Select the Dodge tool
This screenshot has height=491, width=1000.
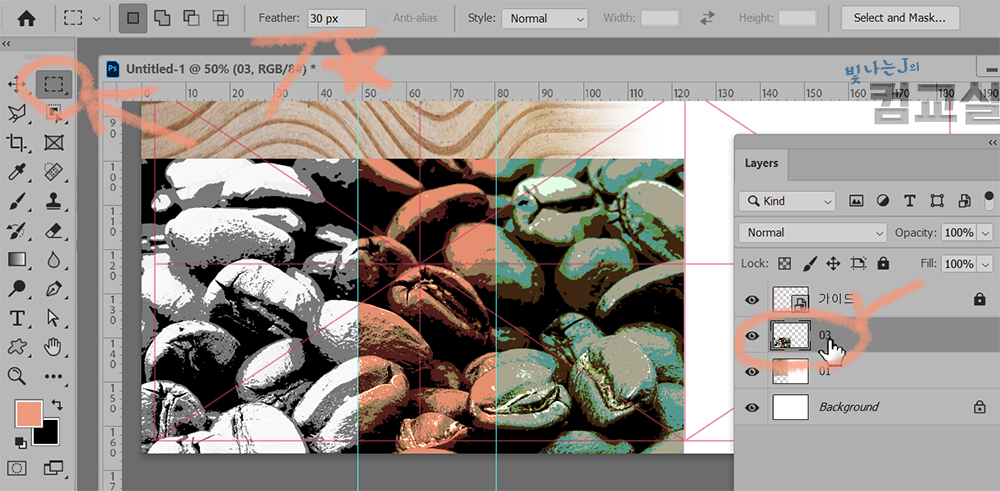16,288
